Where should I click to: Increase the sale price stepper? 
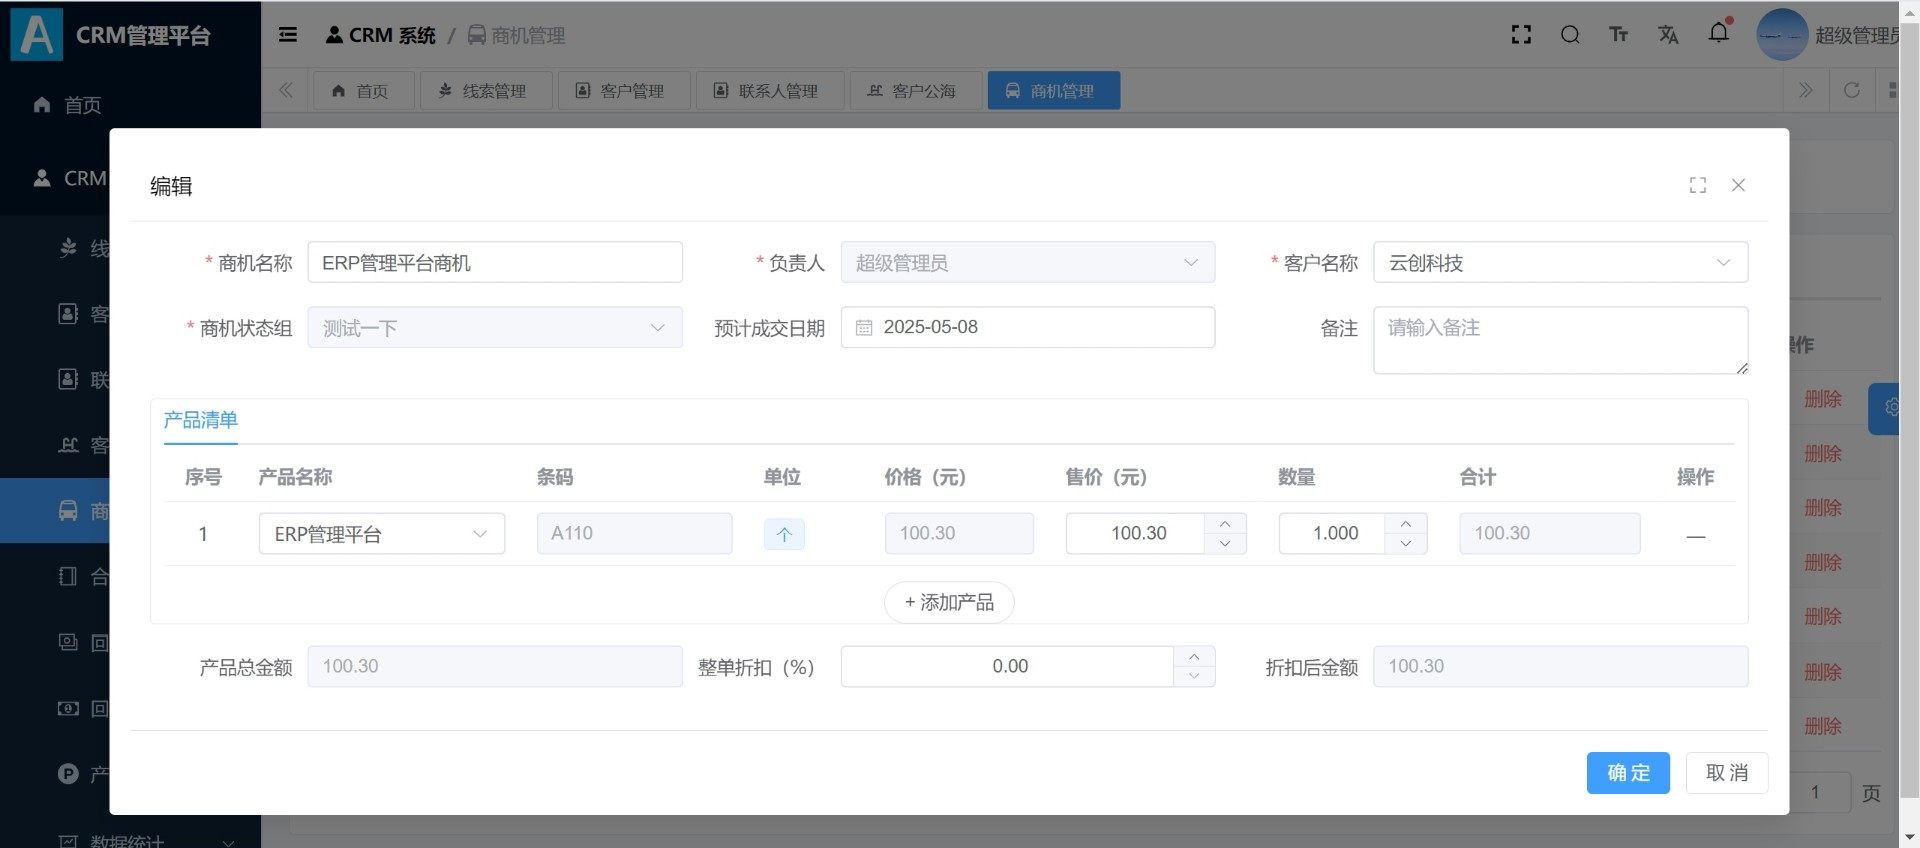pyautogui.click(x=1225, y=524)
